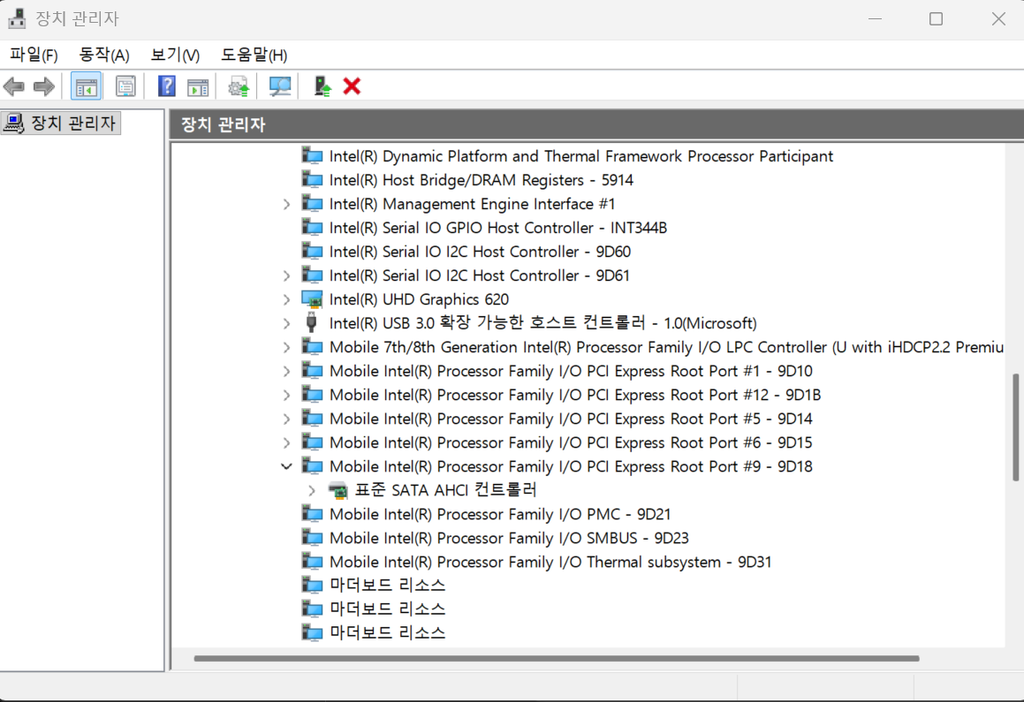Open the 보기(V) menu

pyautogui.click(x=175, y=55)
